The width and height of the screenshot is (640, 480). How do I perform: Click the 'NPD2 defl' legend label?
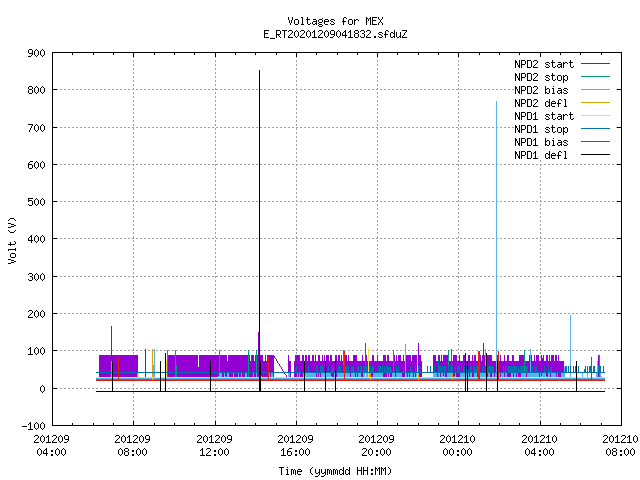pyautogui.click(x=541, y=103)
